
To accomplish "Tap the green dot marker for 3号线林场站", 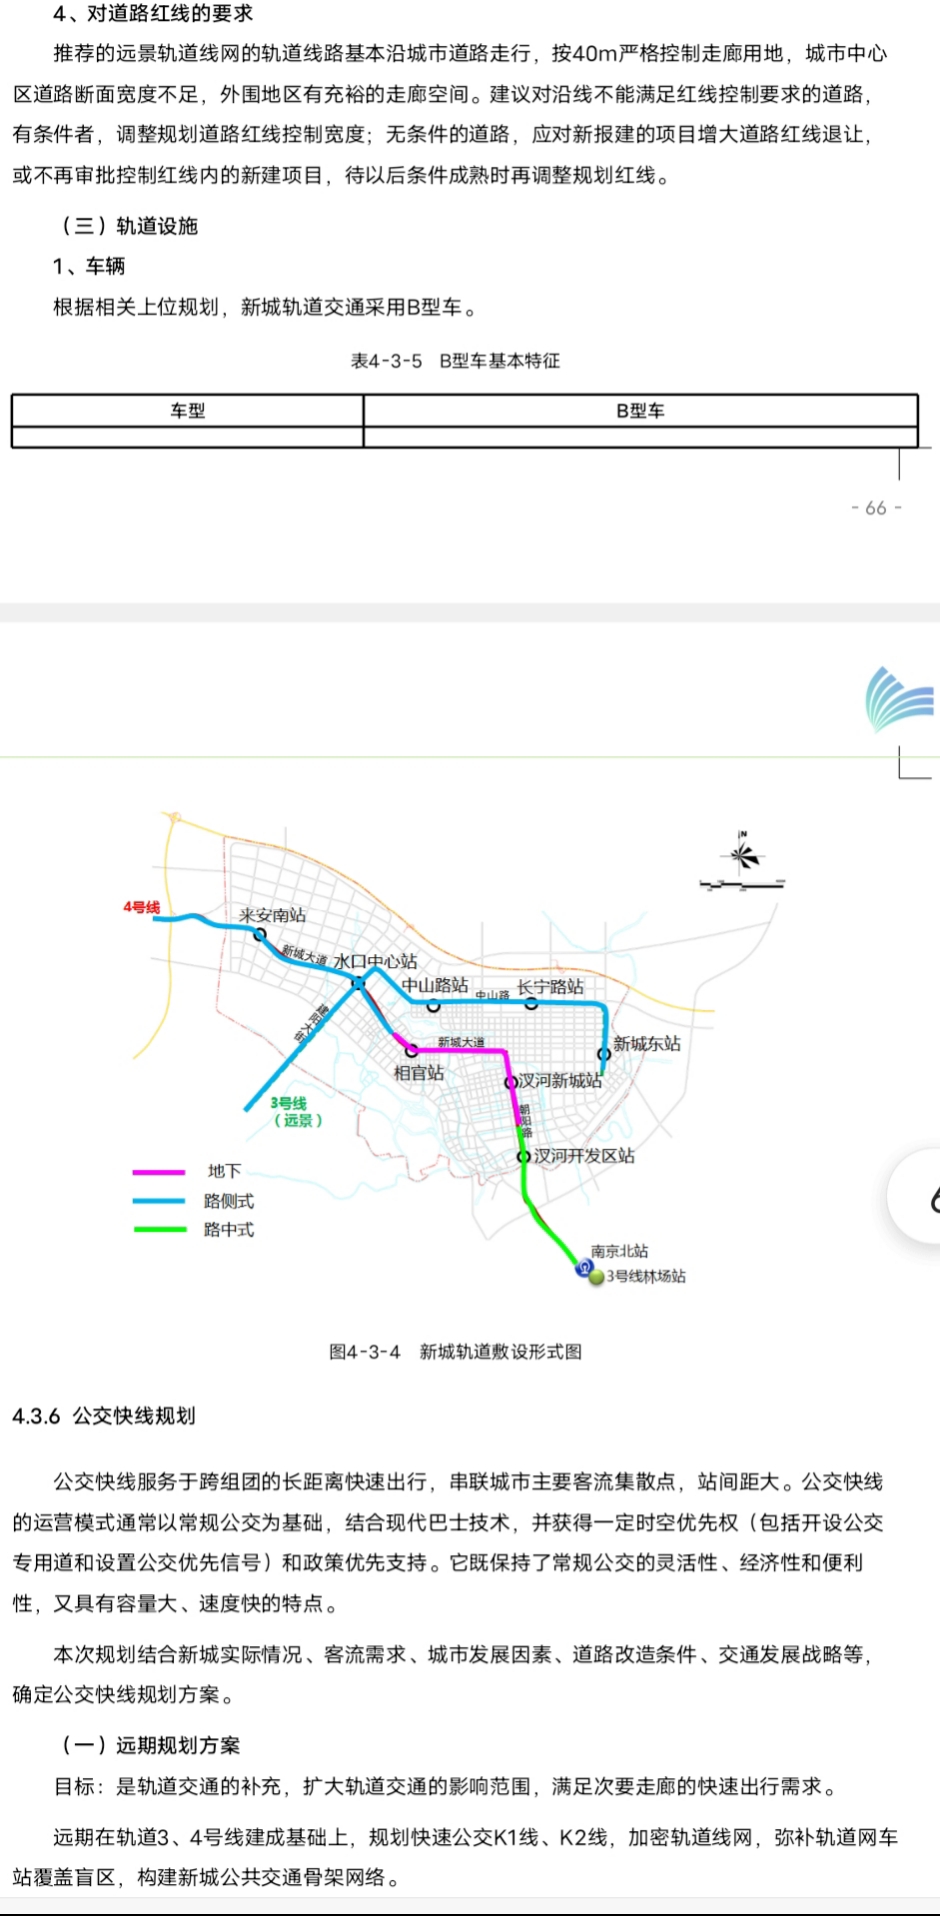I will coord(597,1277).
